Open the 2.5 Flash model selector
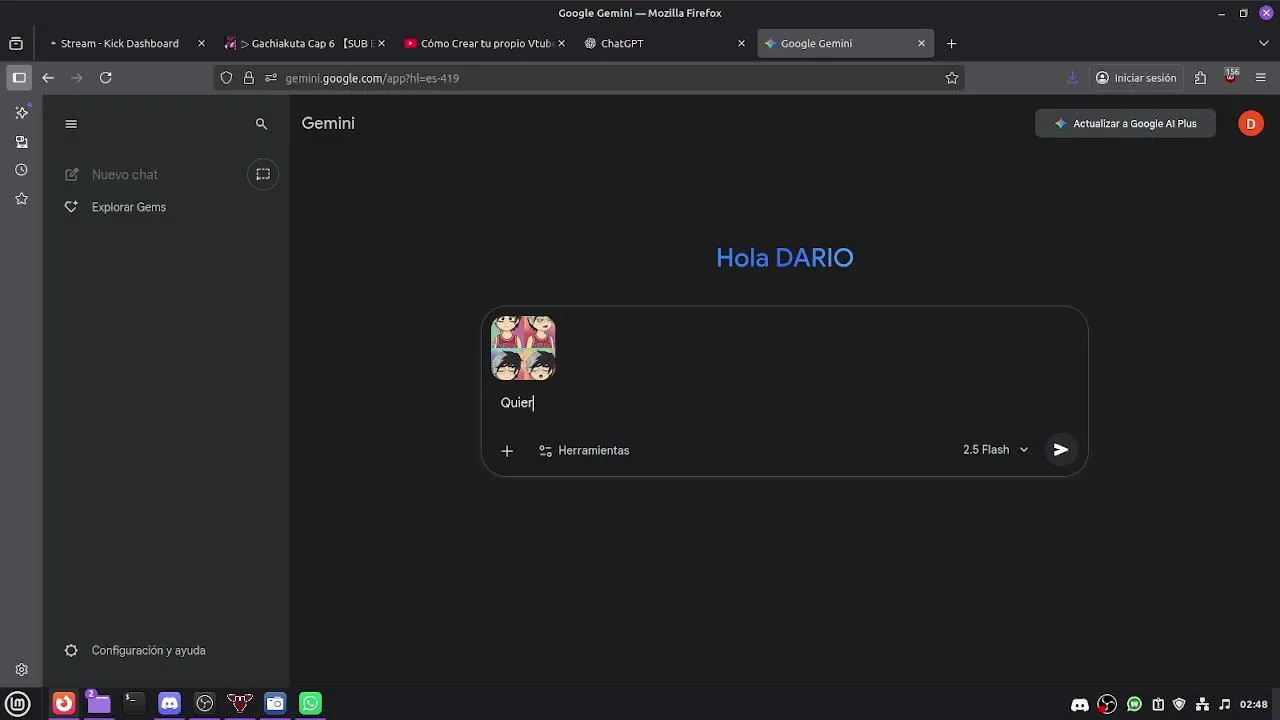Screen dimensions: 1280x720 (995, 450)
